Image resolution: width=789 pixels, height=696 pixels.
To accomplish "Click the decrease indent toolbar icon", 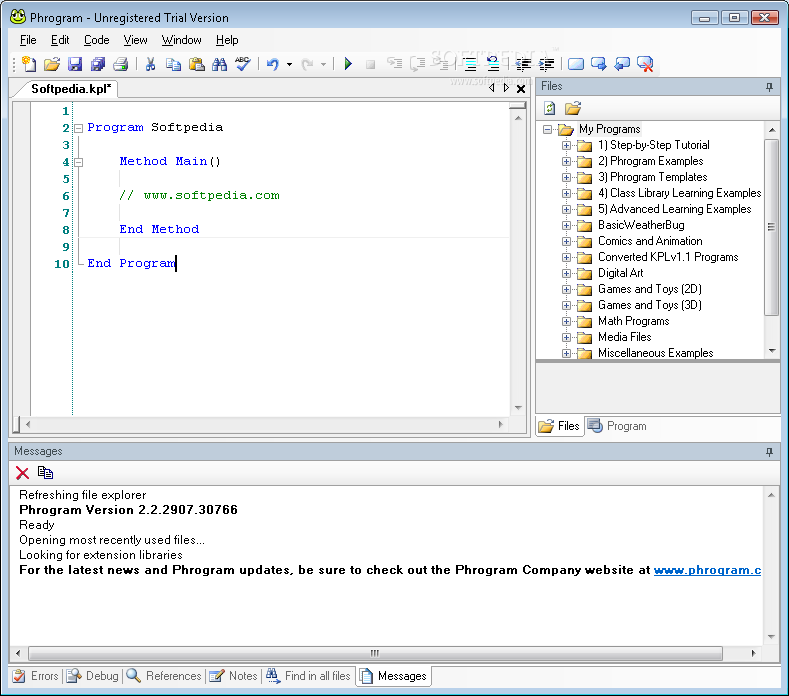I will (523, 64).
